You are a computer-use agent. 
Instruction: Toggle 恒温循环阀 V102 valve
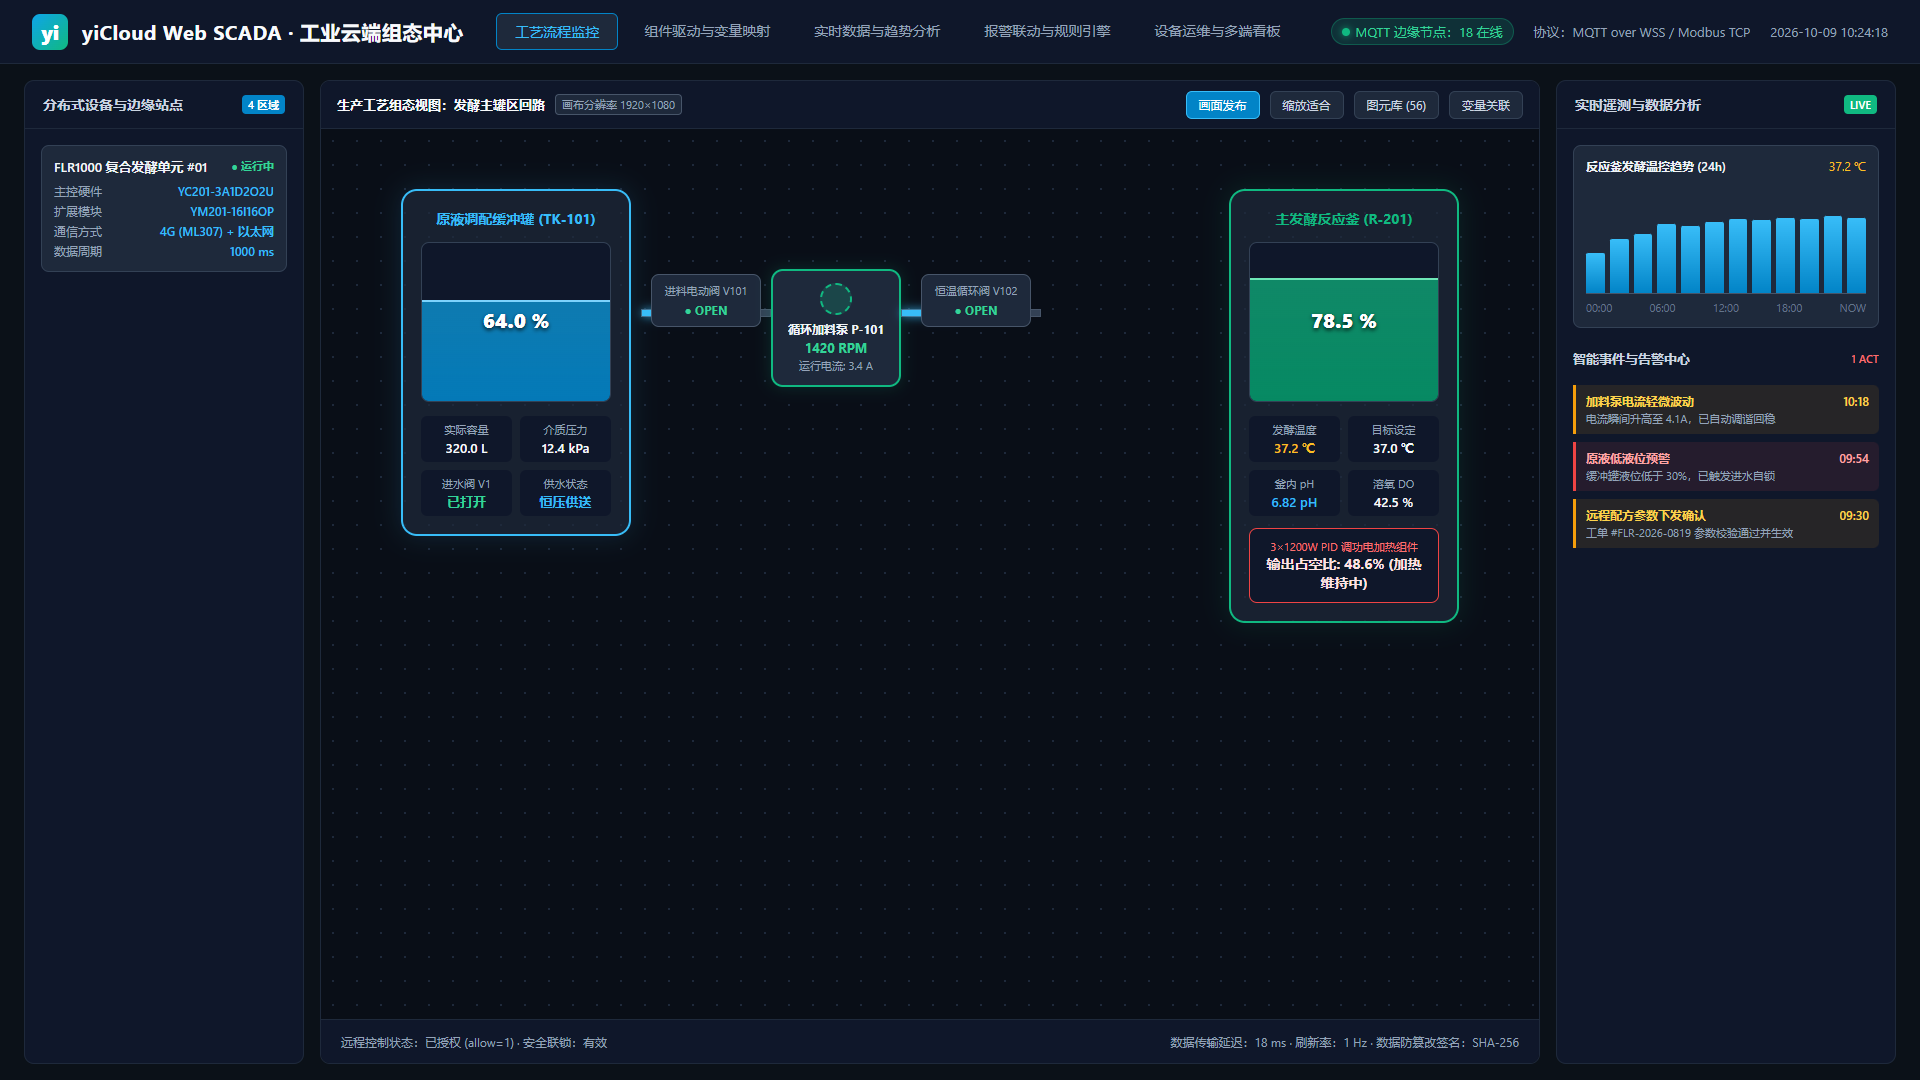pos(976,301)
